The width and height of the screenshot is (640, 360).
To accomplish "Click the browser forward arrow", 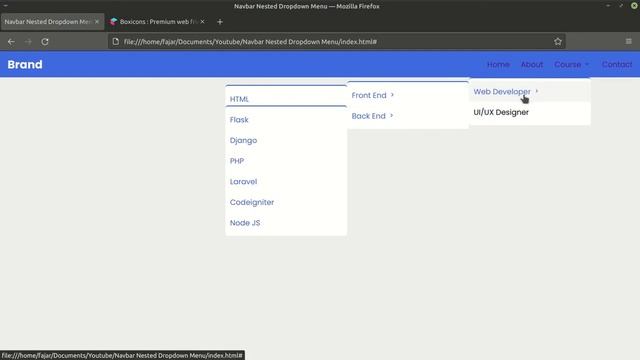I will click(x=28, y=42).
